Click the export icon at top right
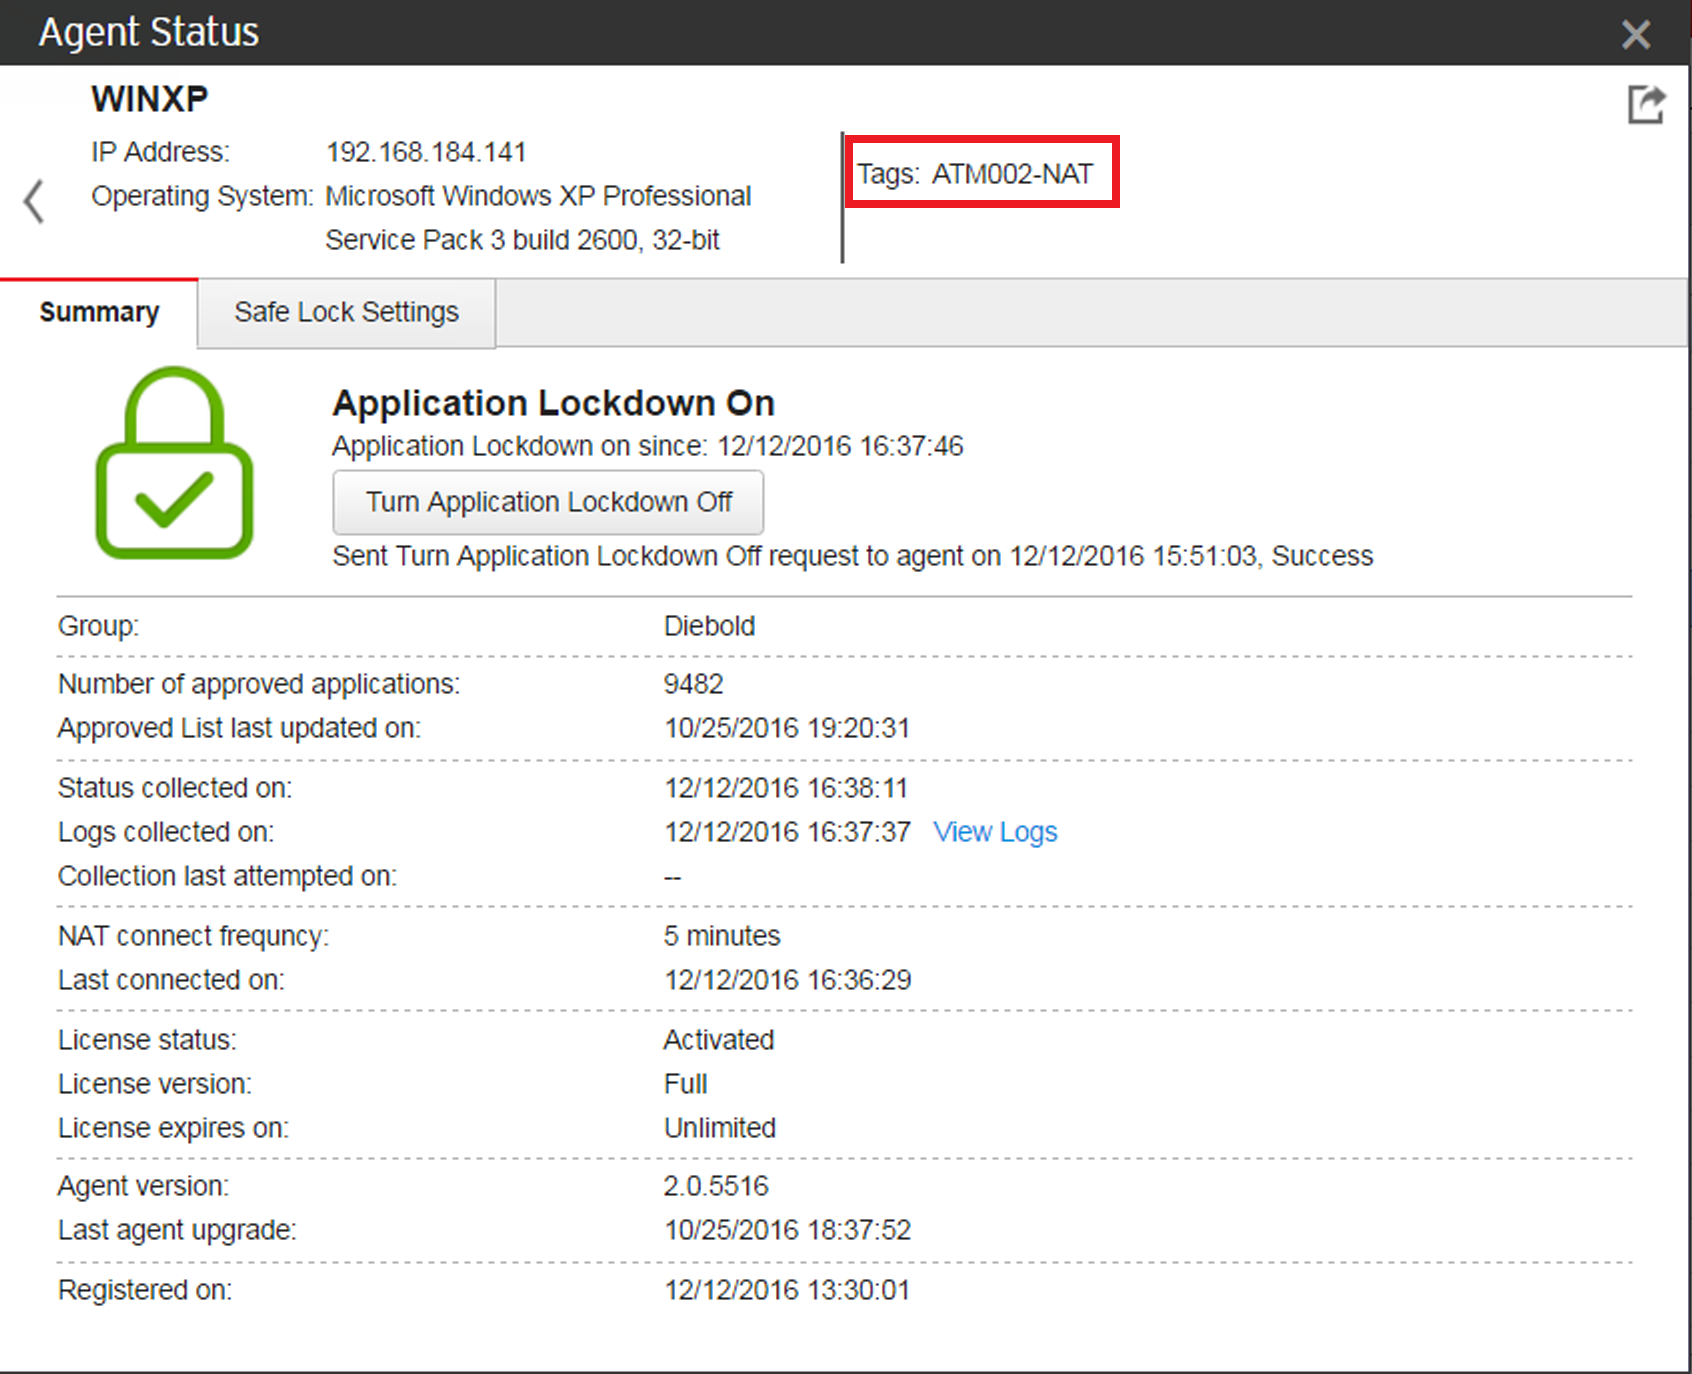Image resolution: width=1692 pixels, height=1374 pixels. coord(1645,104)
